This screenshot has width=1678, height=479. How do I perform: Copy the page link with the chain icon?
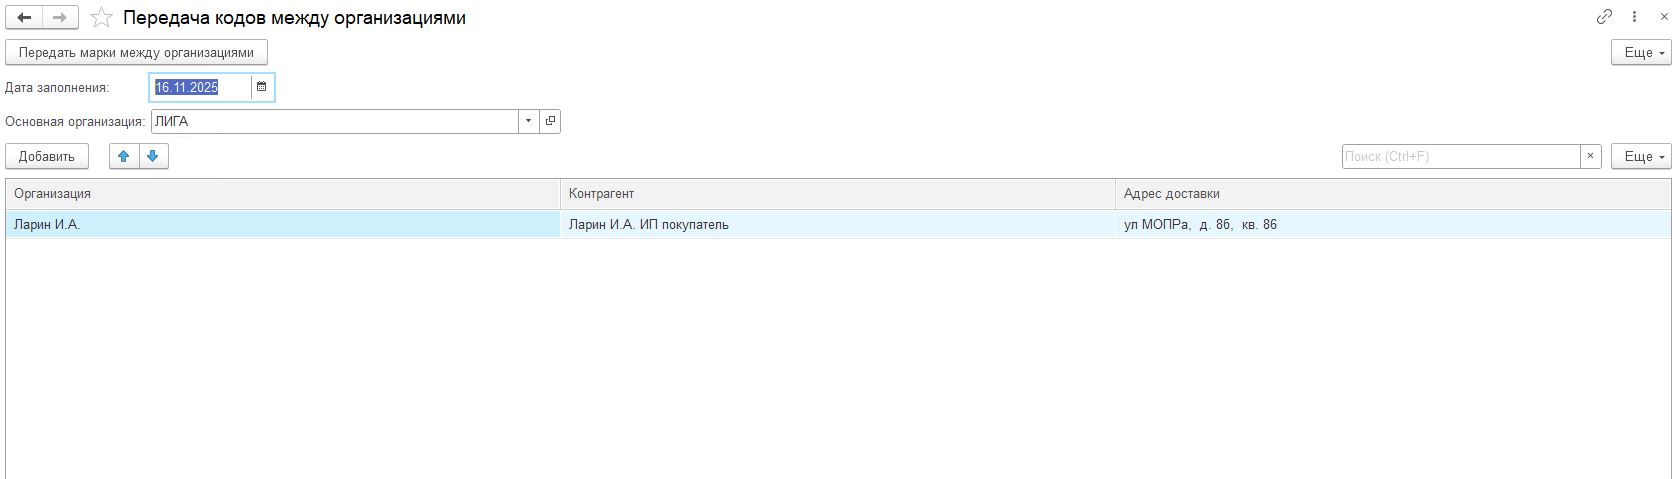(x=1604, y=17)
